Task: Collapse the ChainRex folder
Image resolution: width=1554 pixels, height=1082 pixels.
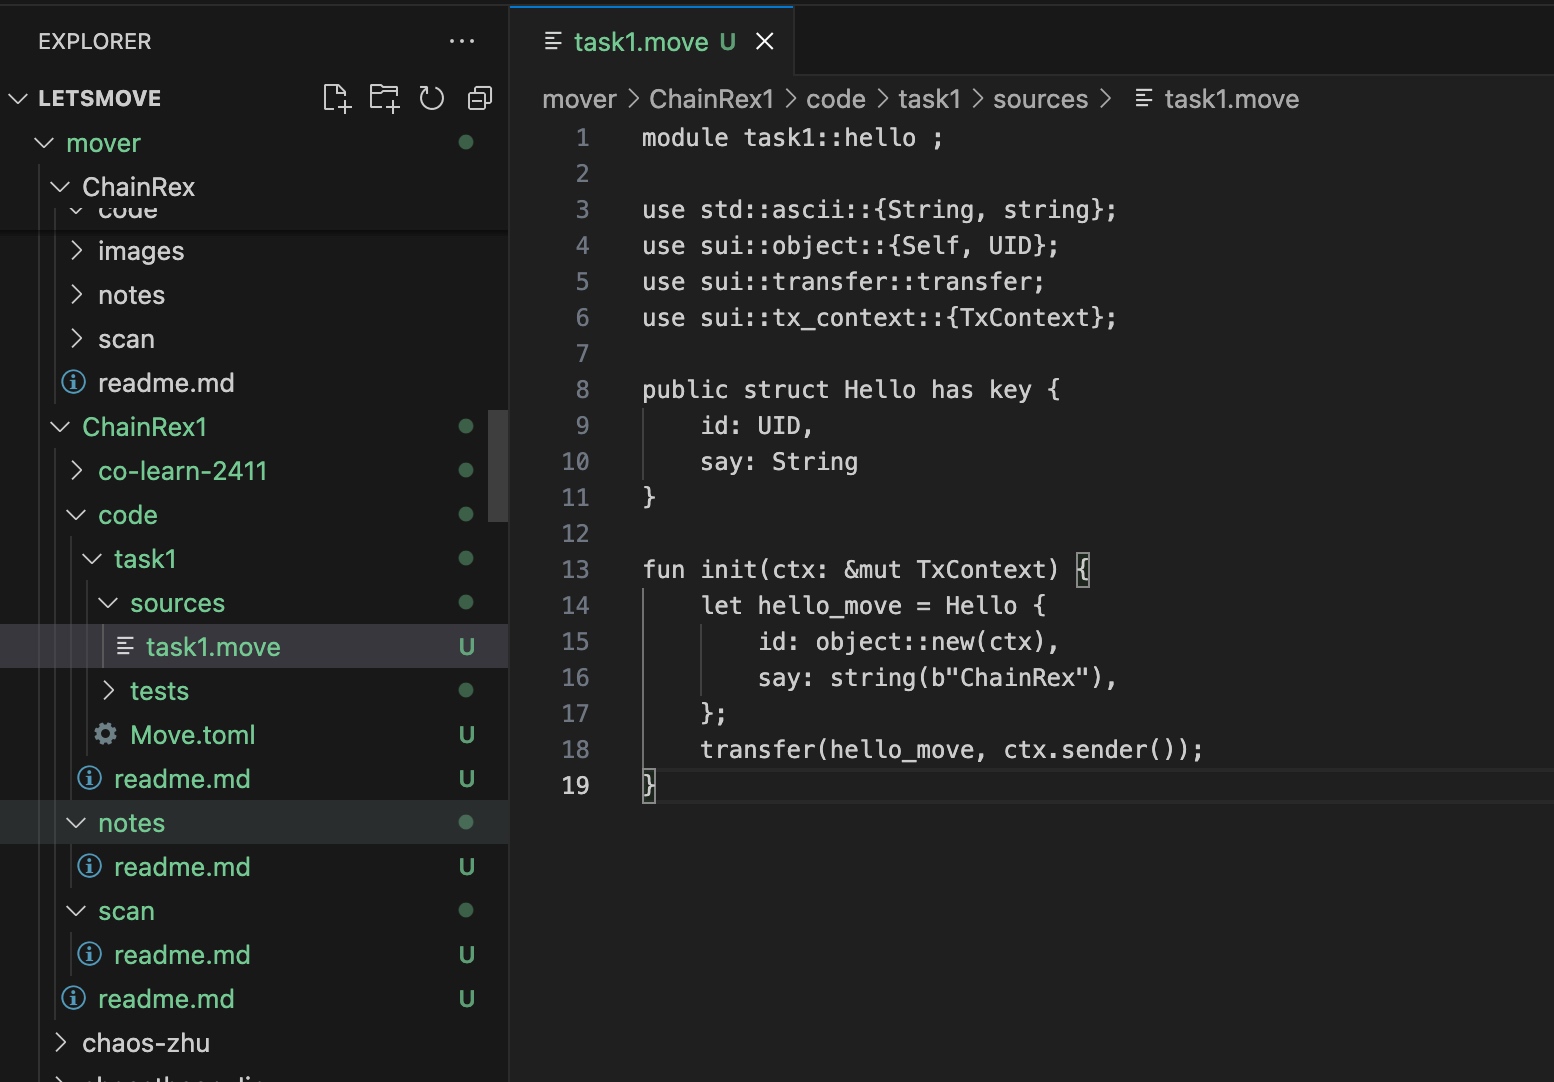Action: 60,187
